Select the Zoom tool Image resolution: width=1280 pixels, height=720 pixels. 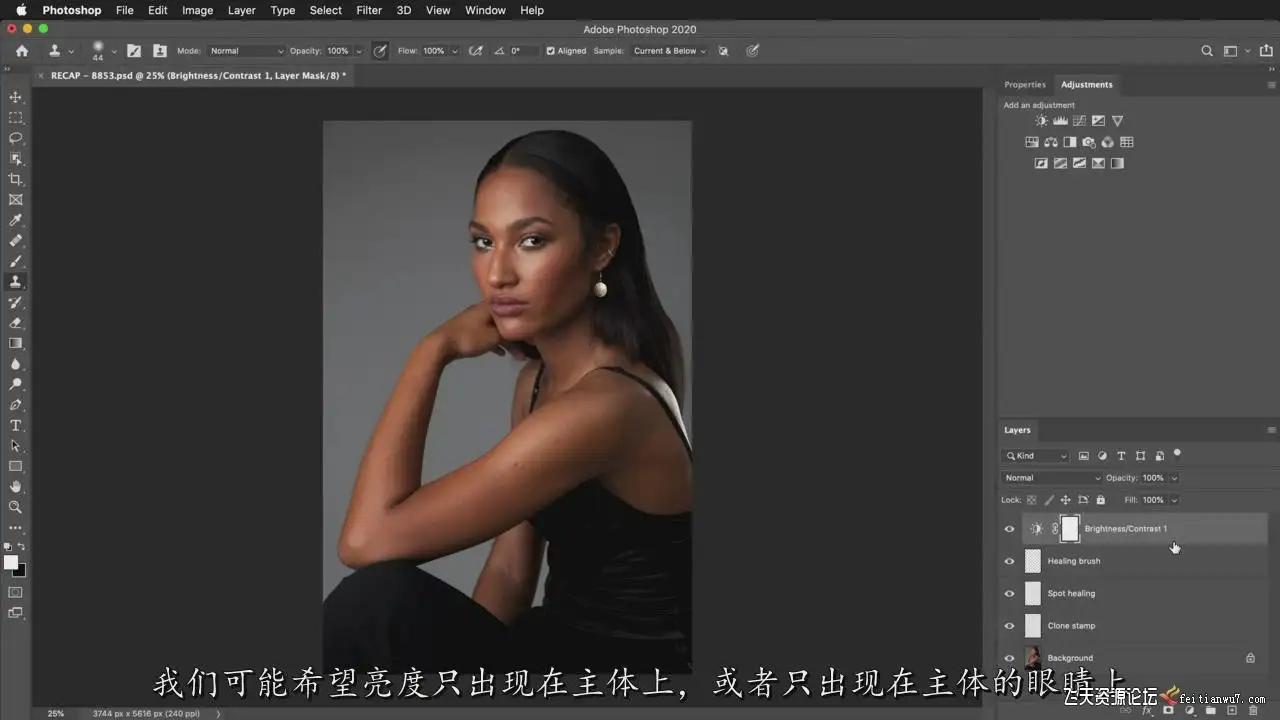point(15,507)
